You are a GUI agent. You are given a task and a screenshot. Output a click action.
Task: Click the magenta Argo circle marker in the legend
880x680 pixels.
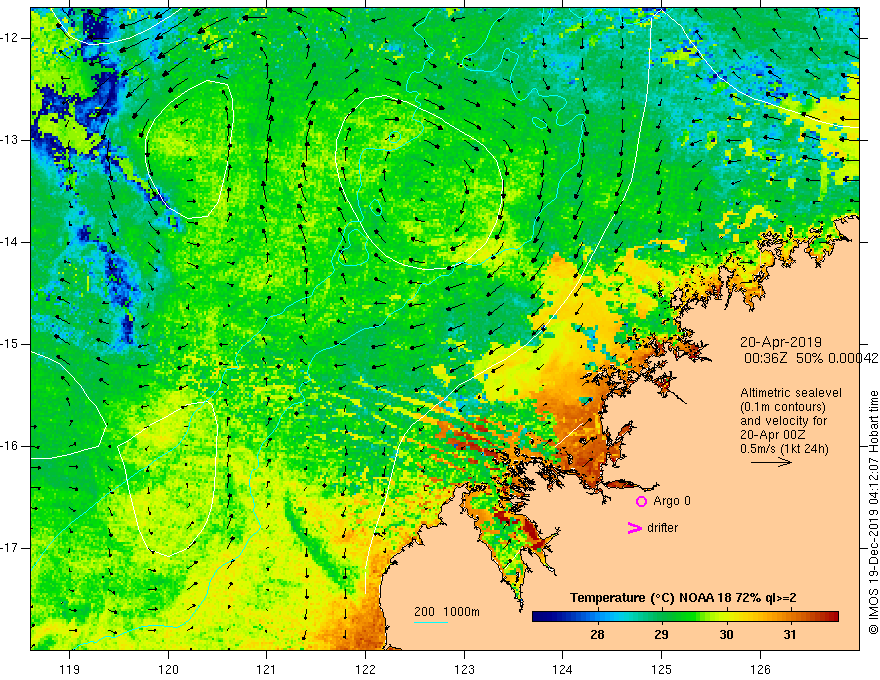pyautogui.click(x=641, y=501)
